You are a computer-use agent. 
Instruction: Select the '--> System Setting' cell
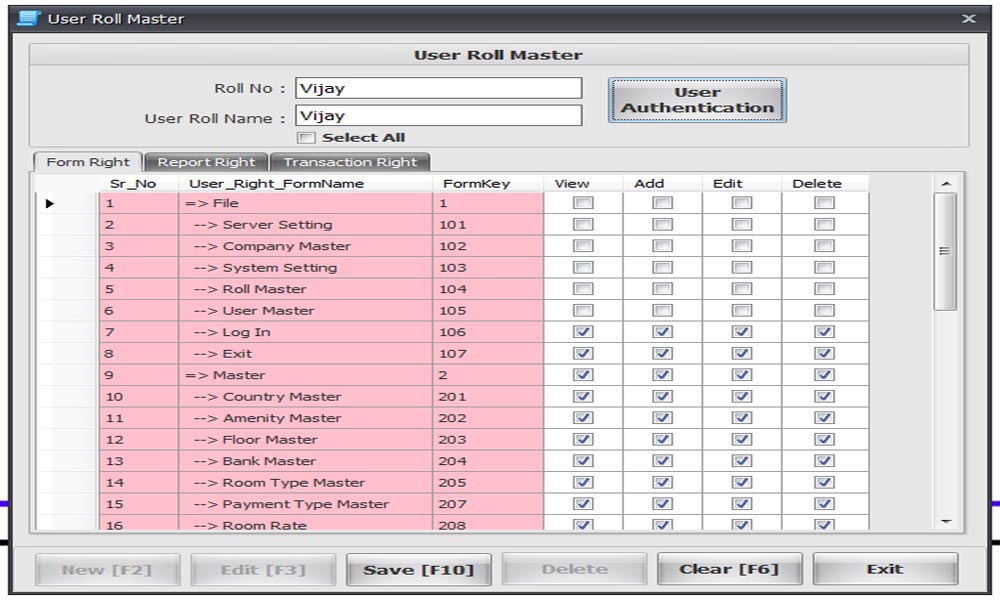coord(305,268)
